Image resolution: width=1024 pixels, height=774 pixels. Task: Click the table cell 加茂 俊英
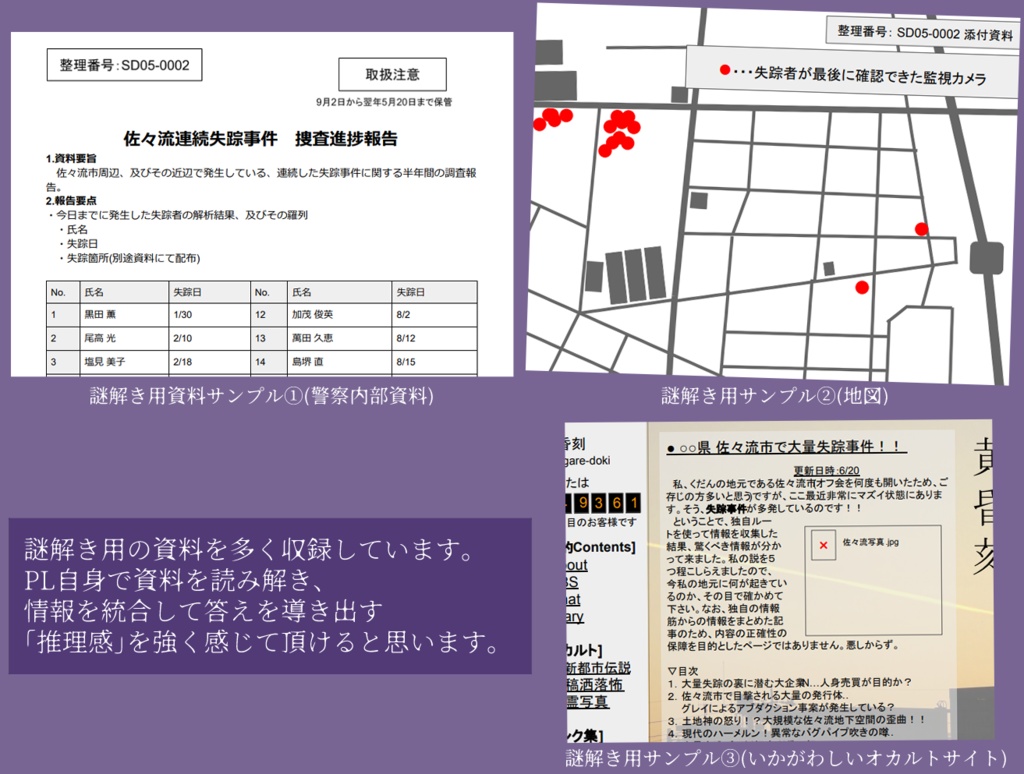click(339, 314)
